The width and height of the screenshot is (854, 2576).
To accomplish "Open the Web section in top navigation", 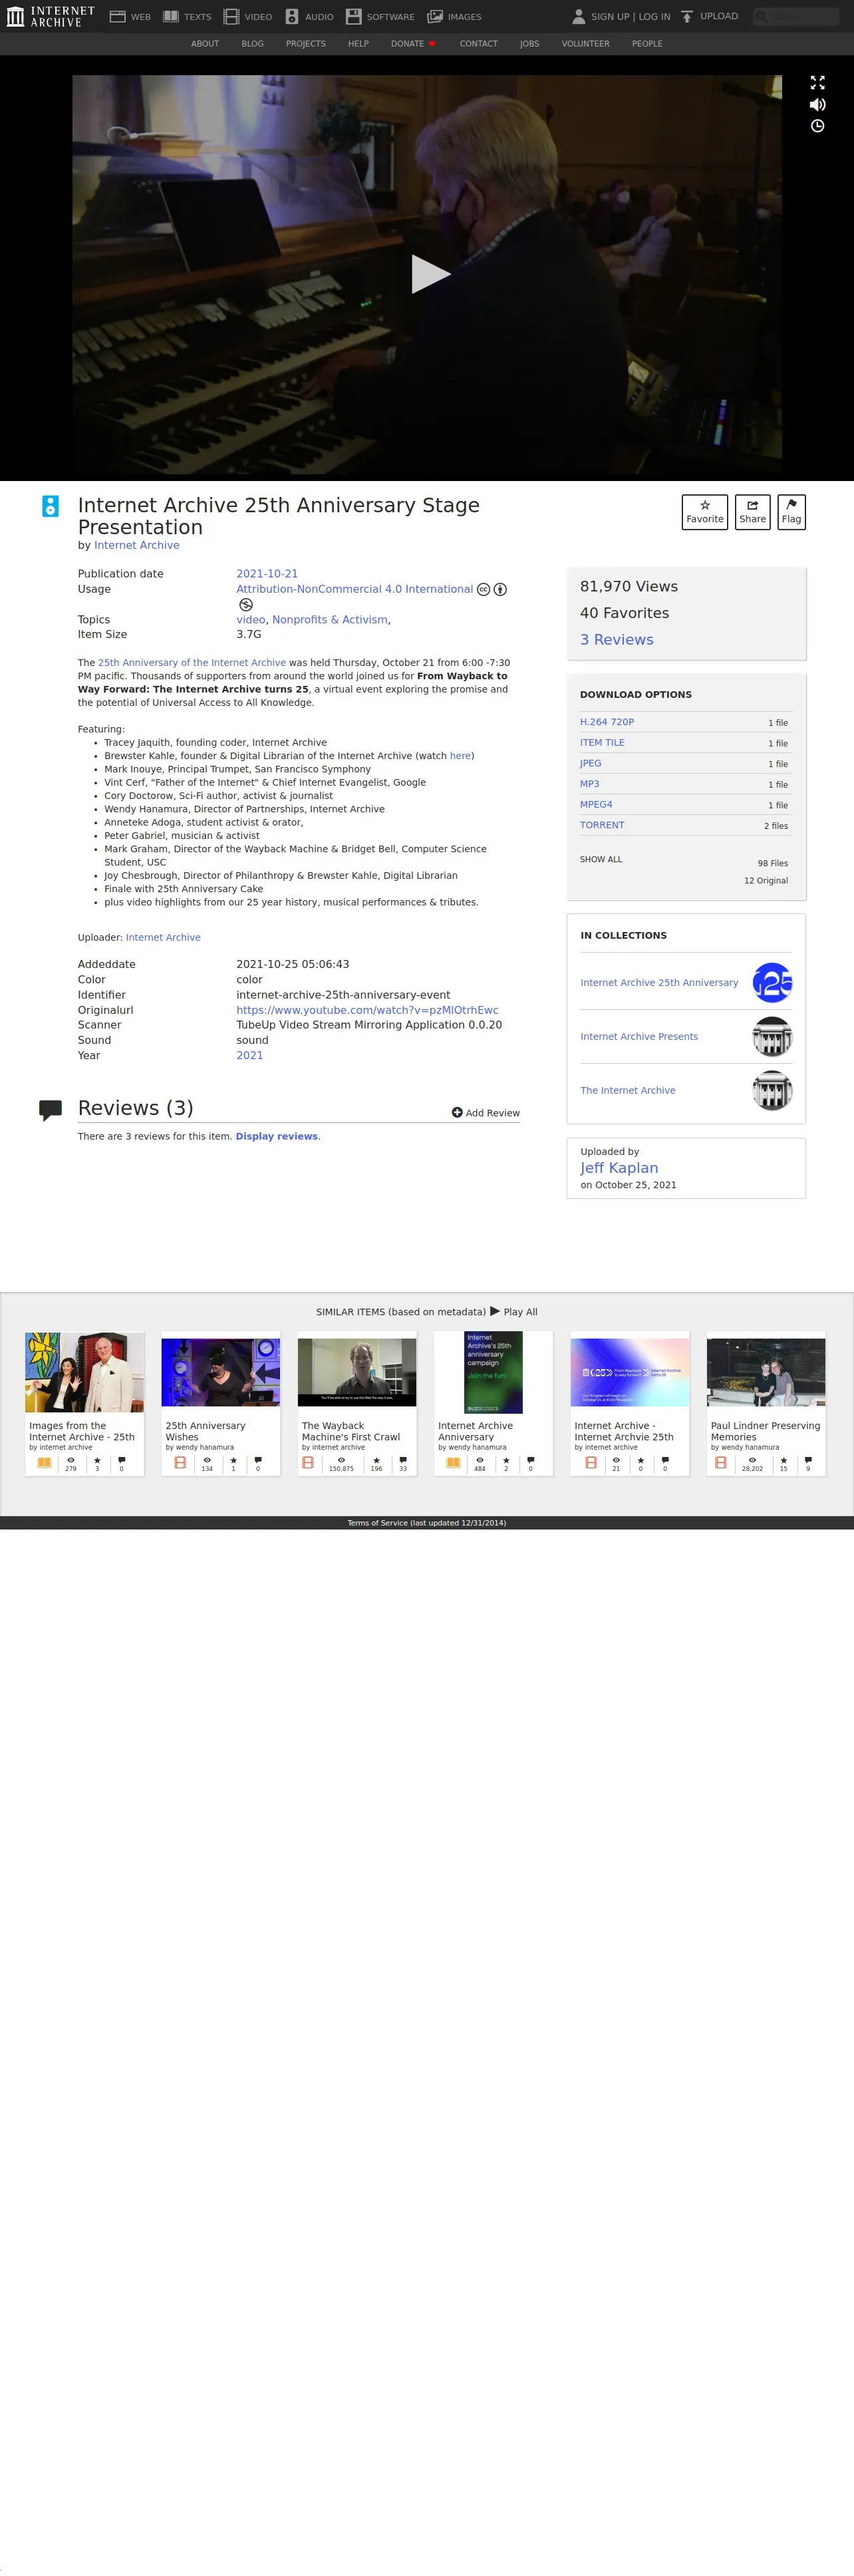I will point(130,17).
